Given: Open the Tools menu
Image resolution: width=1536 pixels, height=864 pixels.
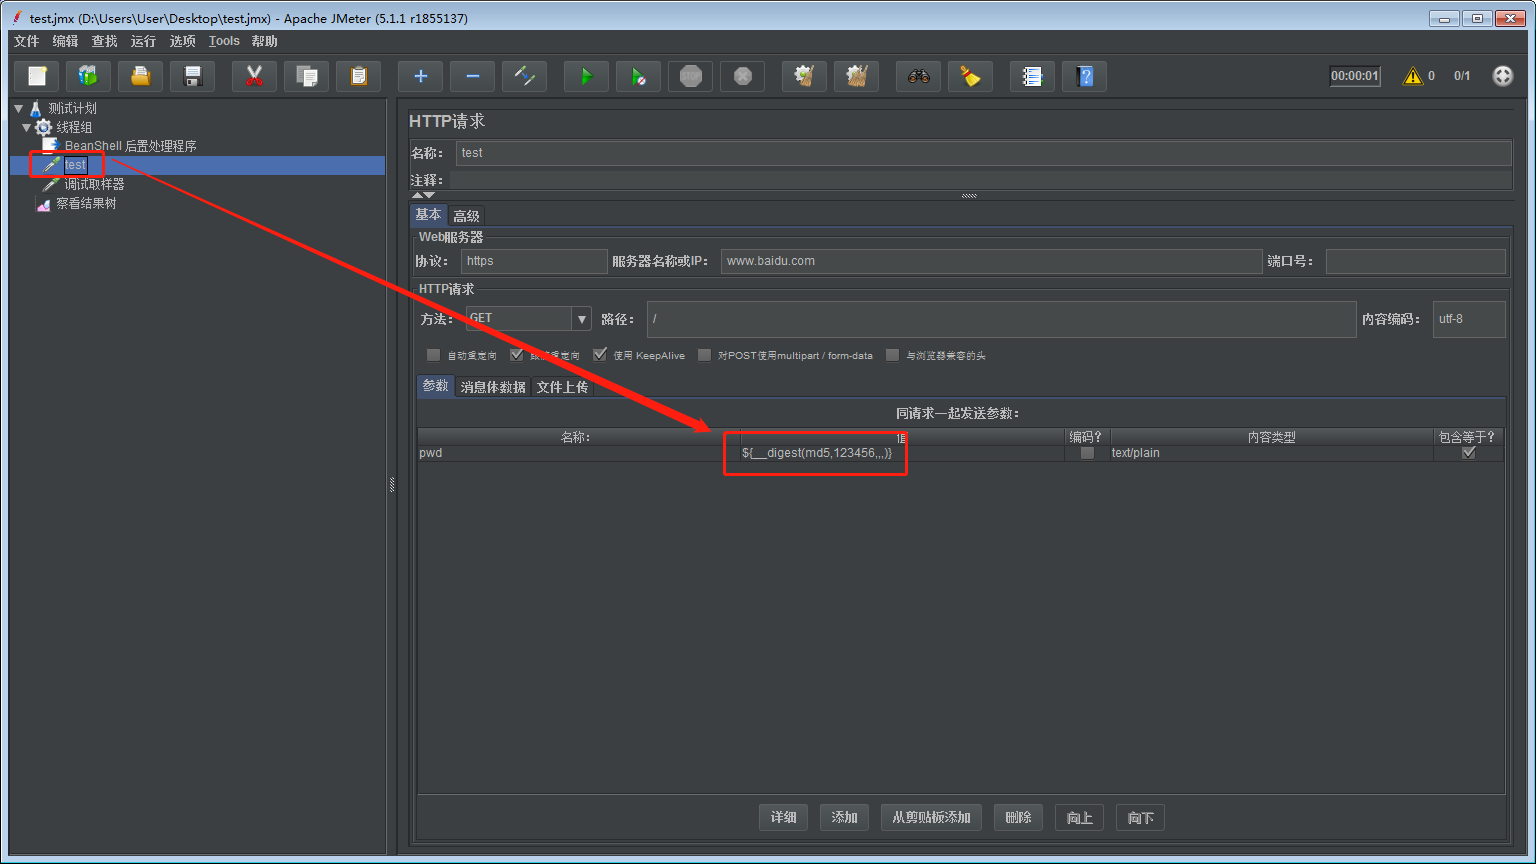Looking at the screenshot, I should click(224, 41).
